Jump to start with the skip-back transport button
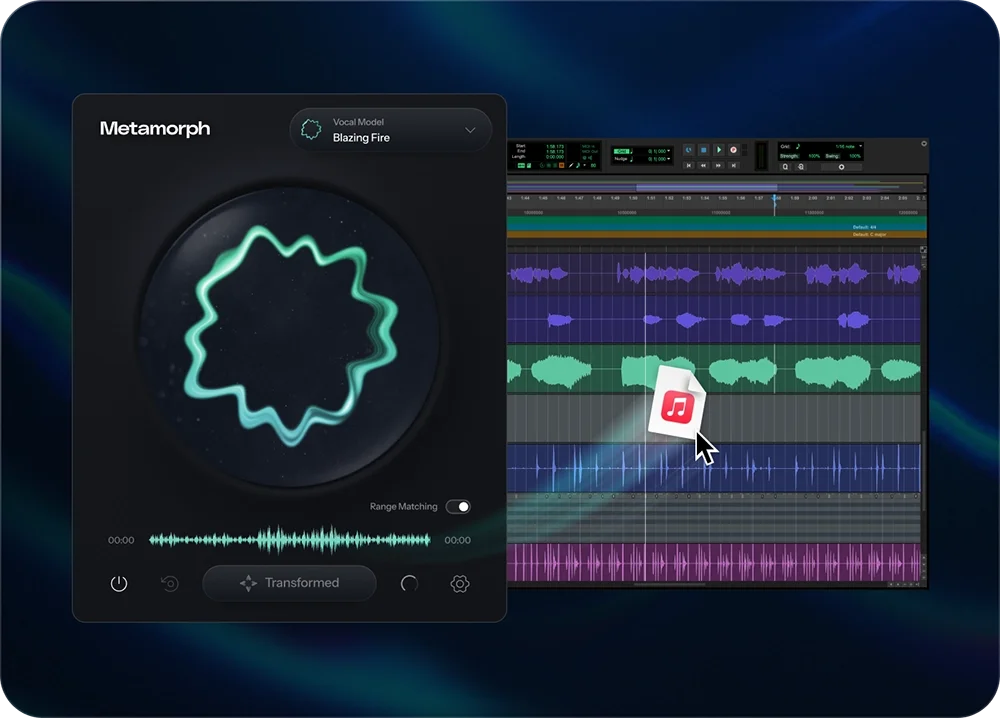The image size is (1000, 718). 689,165
